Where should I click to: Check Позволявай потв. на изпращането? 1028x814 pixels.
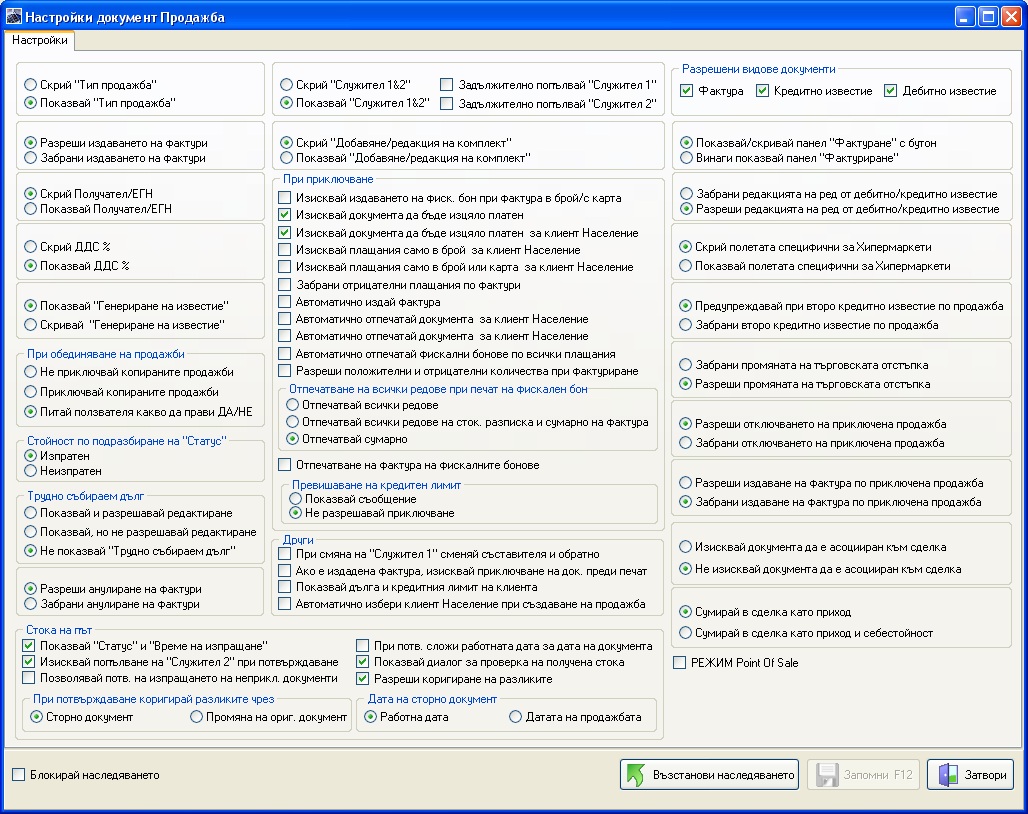(28, 678)
